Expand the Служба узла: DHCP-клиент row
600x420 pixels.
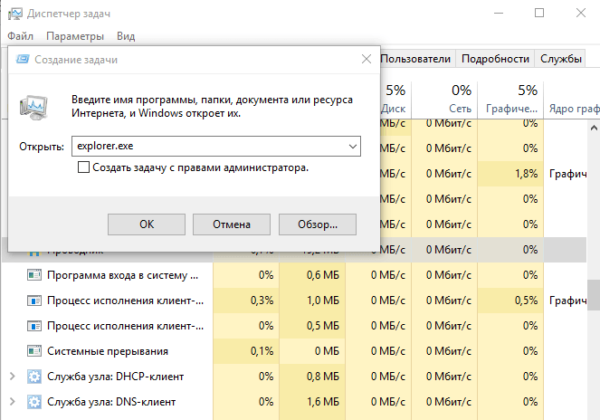tap(12, 376)
